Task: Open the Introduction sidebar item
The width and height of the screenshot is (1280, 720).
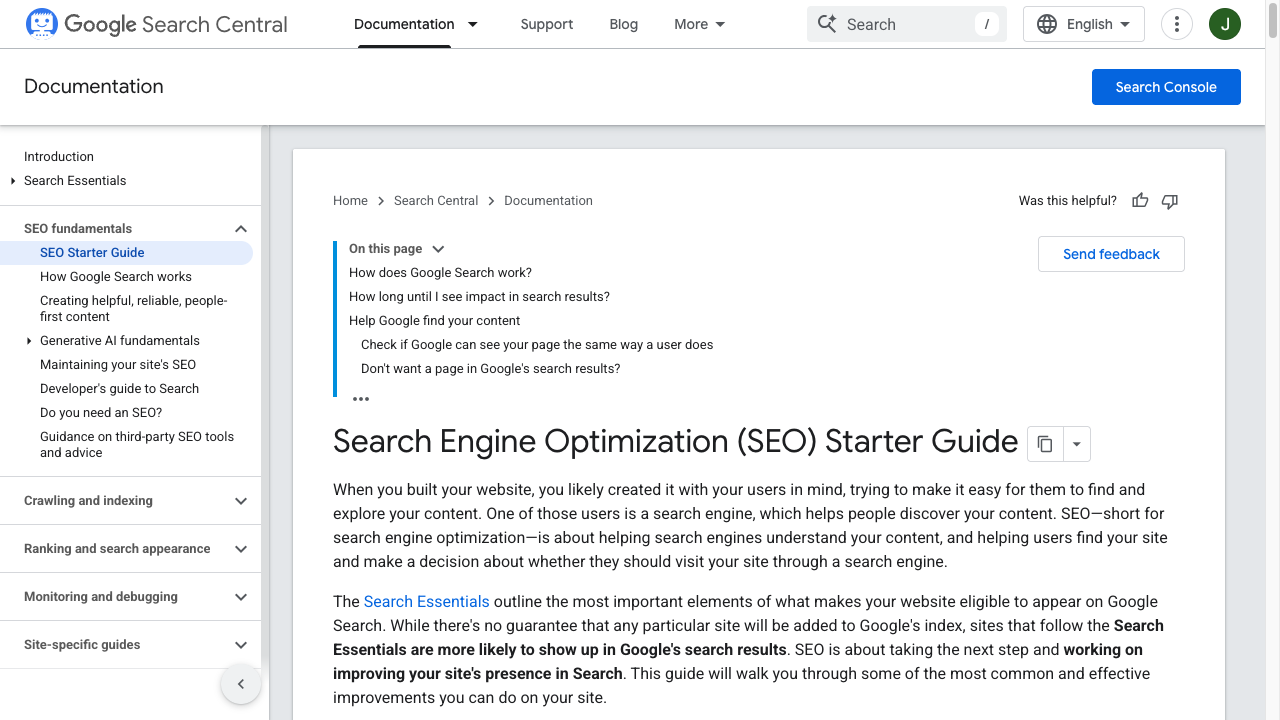Action: pyautogui.click(x=59, y=157)
